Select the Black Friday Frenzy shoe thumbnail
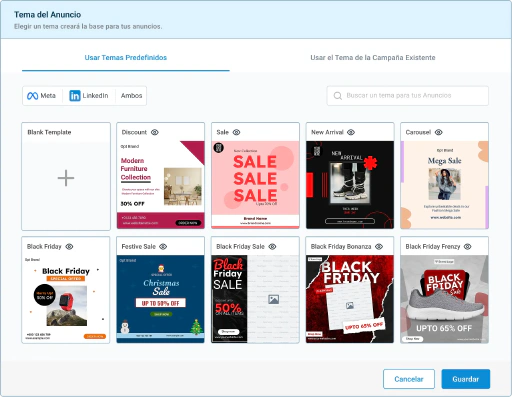Screen dimensions: 512x397 pos(444,299)
